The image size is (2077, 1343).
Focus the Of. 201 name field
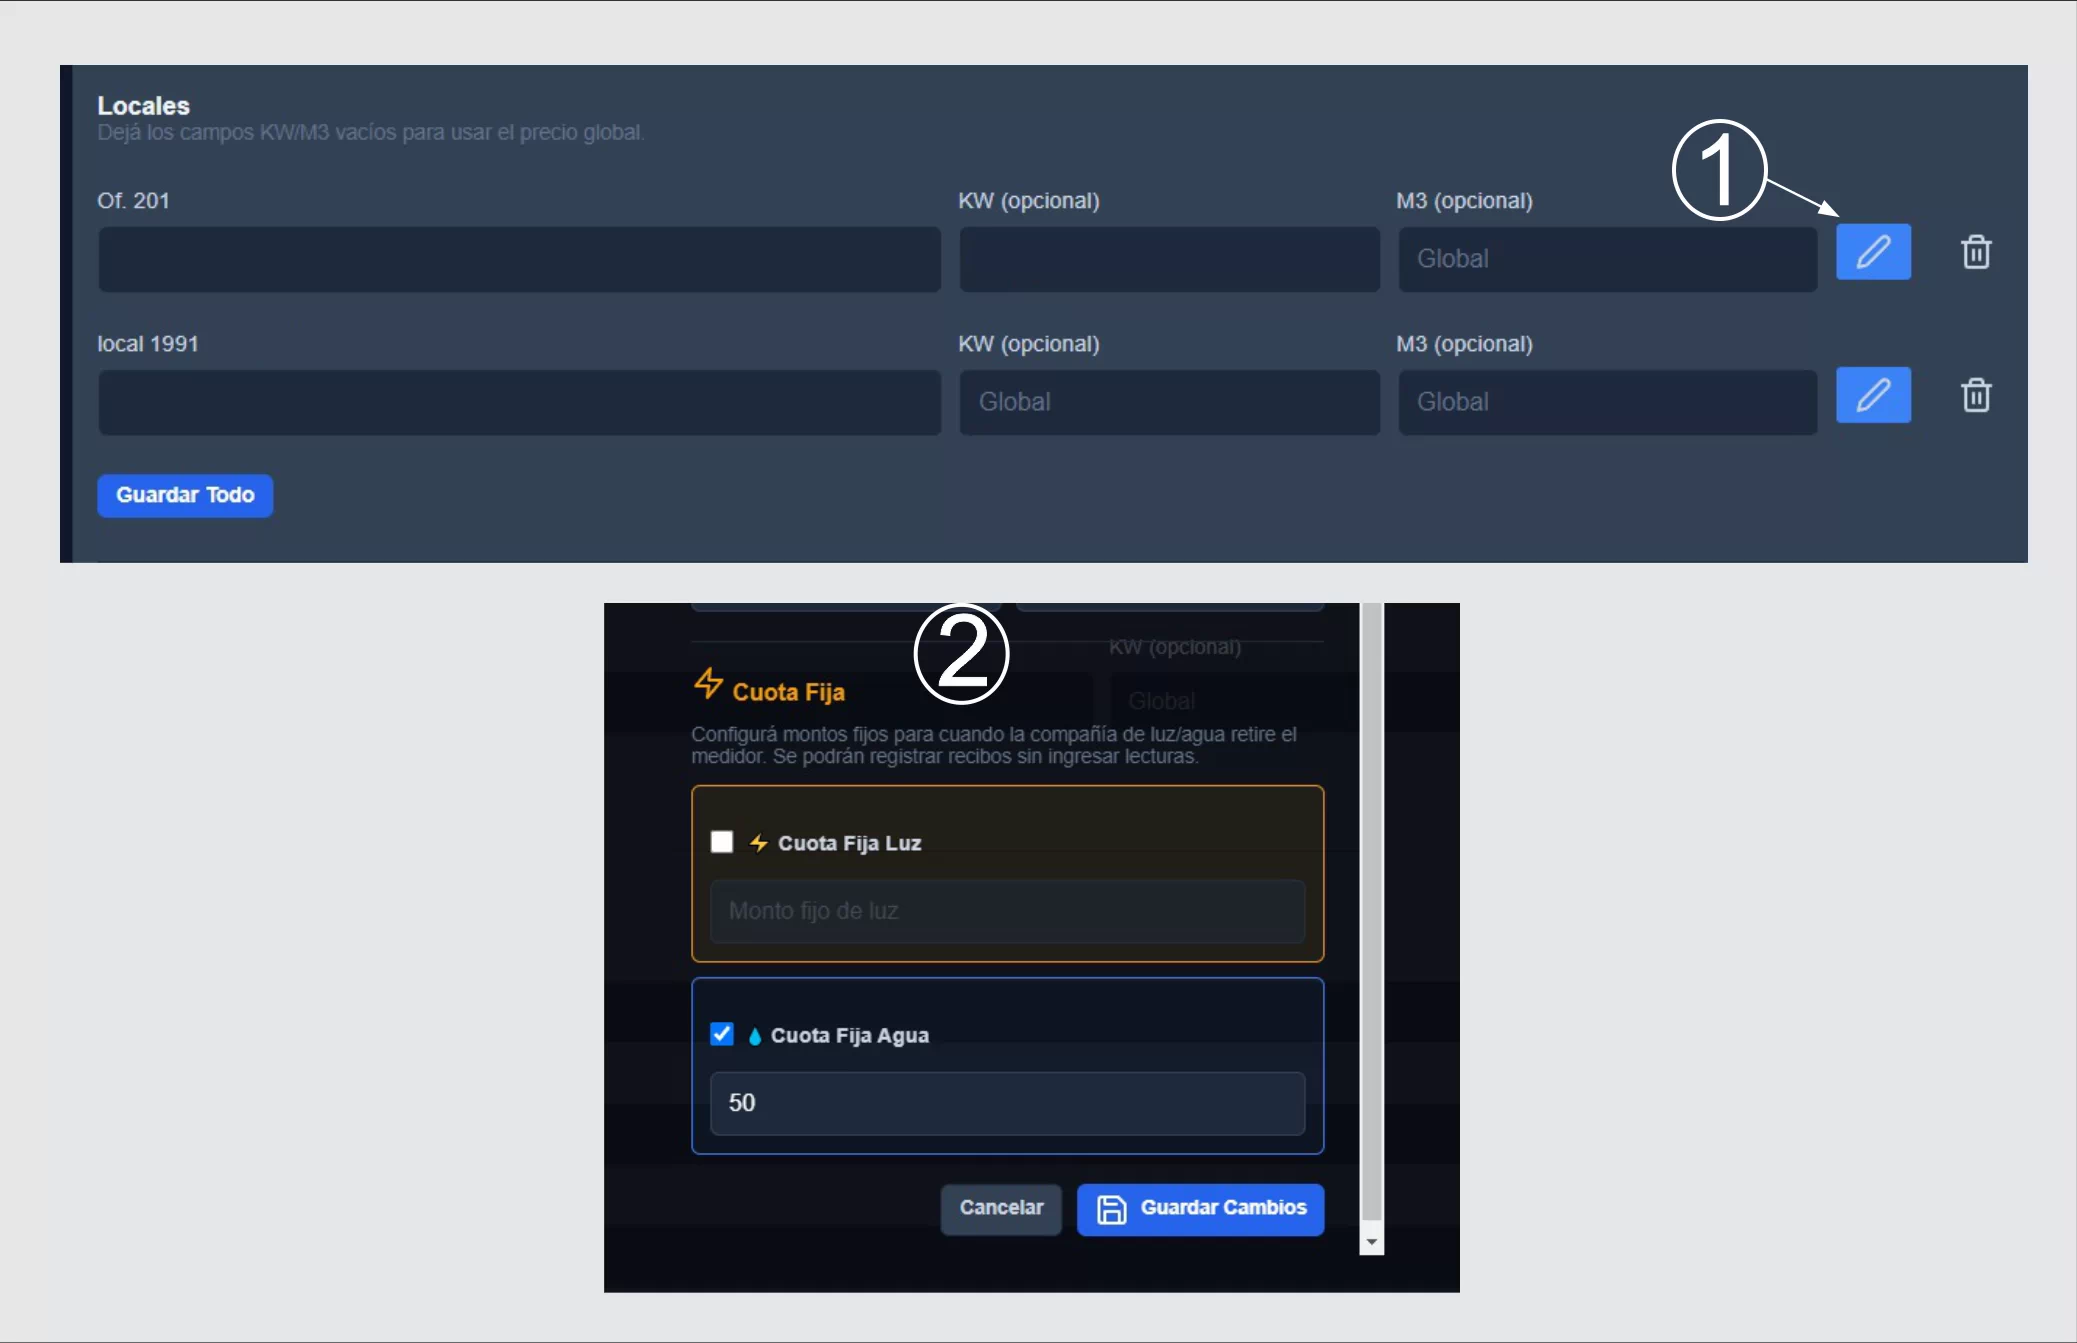click(x=519, y=259)
